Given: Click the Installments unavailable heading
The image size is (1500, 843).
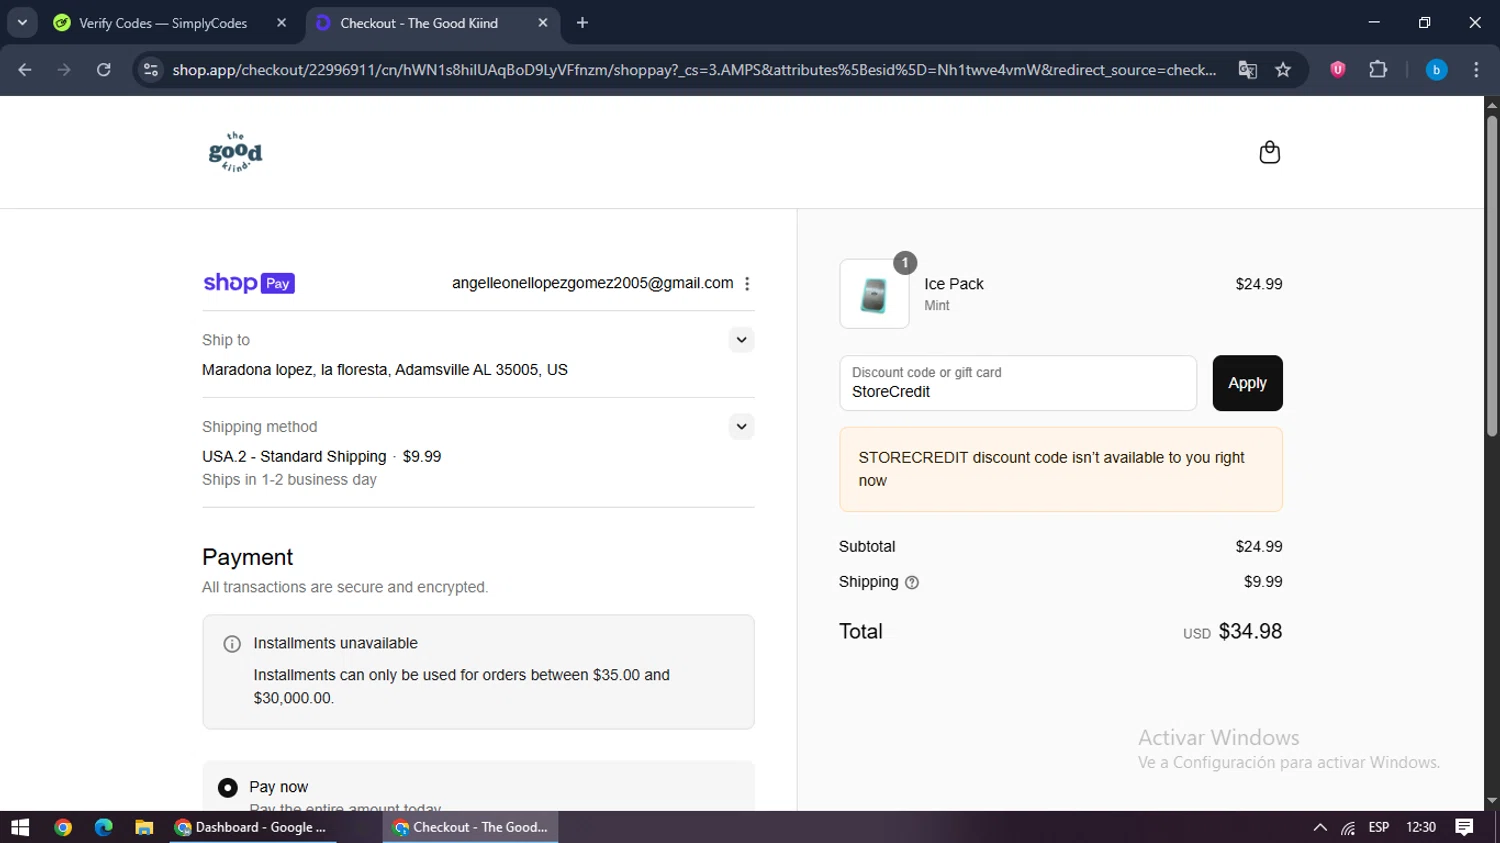Looking at the screenshot, I should (335, 643).
